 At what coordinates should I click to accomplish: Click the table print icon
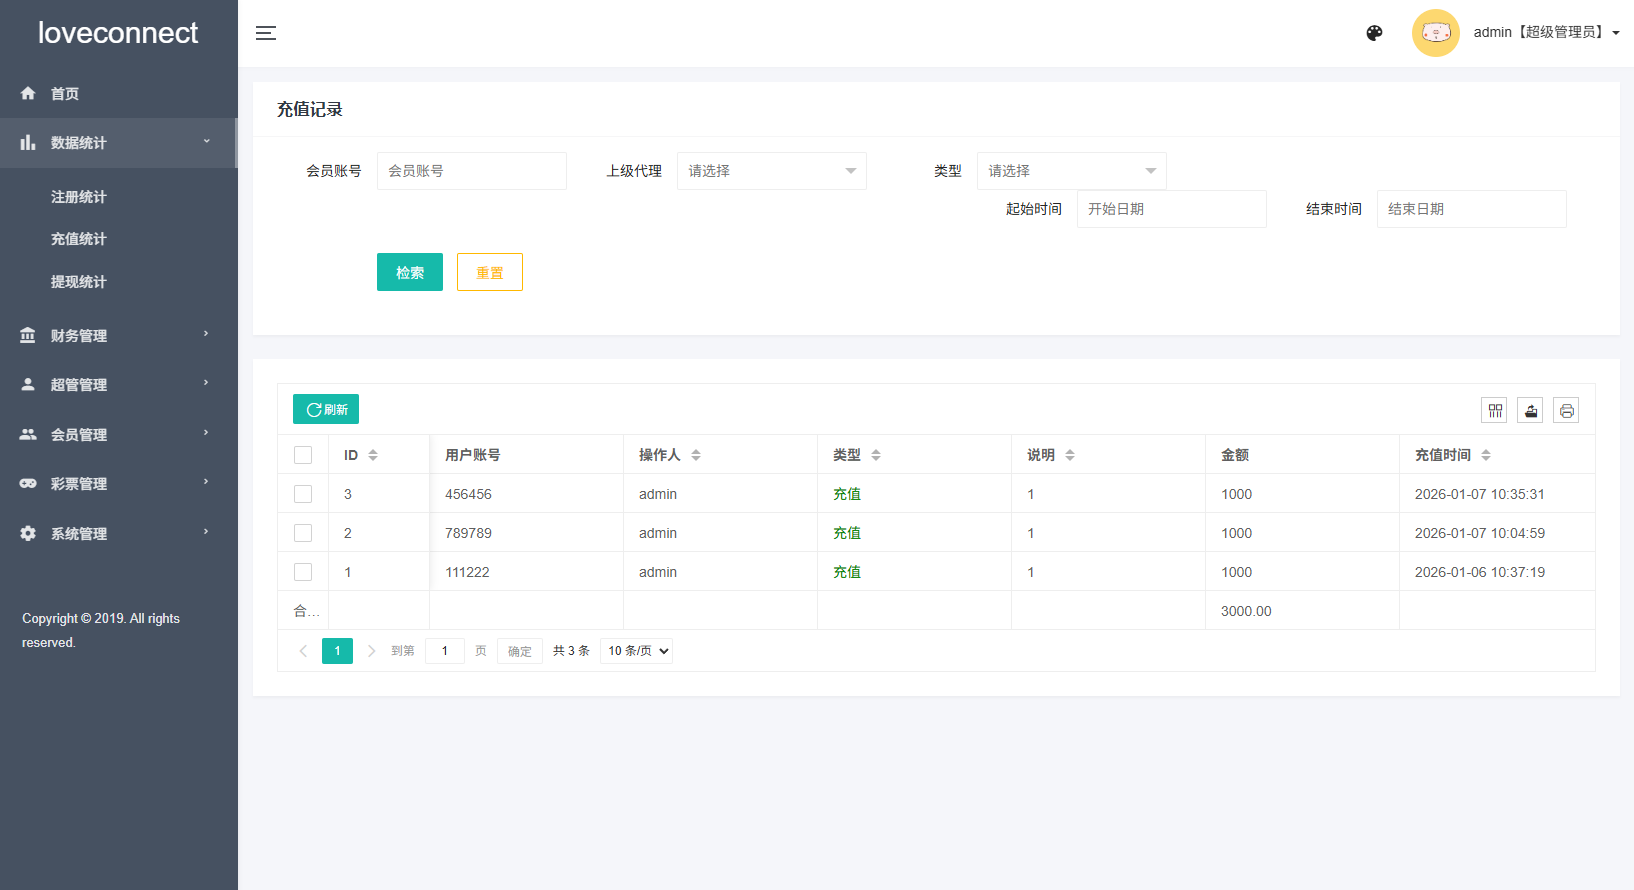pyautogui.click(x=1566, y=410)
